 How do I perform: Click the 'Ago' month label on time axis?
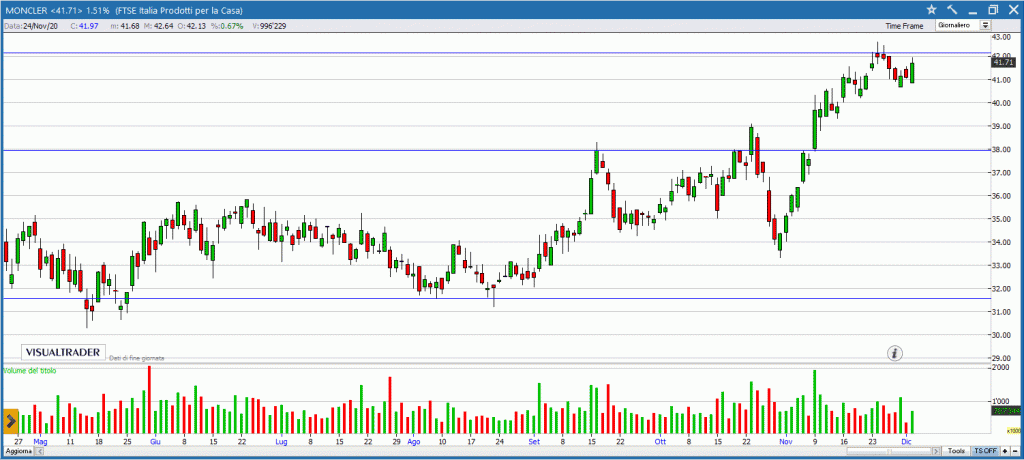click(x=413, y=442)
